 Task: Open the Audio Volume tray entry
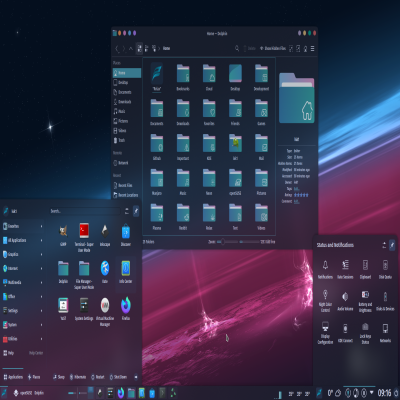[x=345, y=301]
